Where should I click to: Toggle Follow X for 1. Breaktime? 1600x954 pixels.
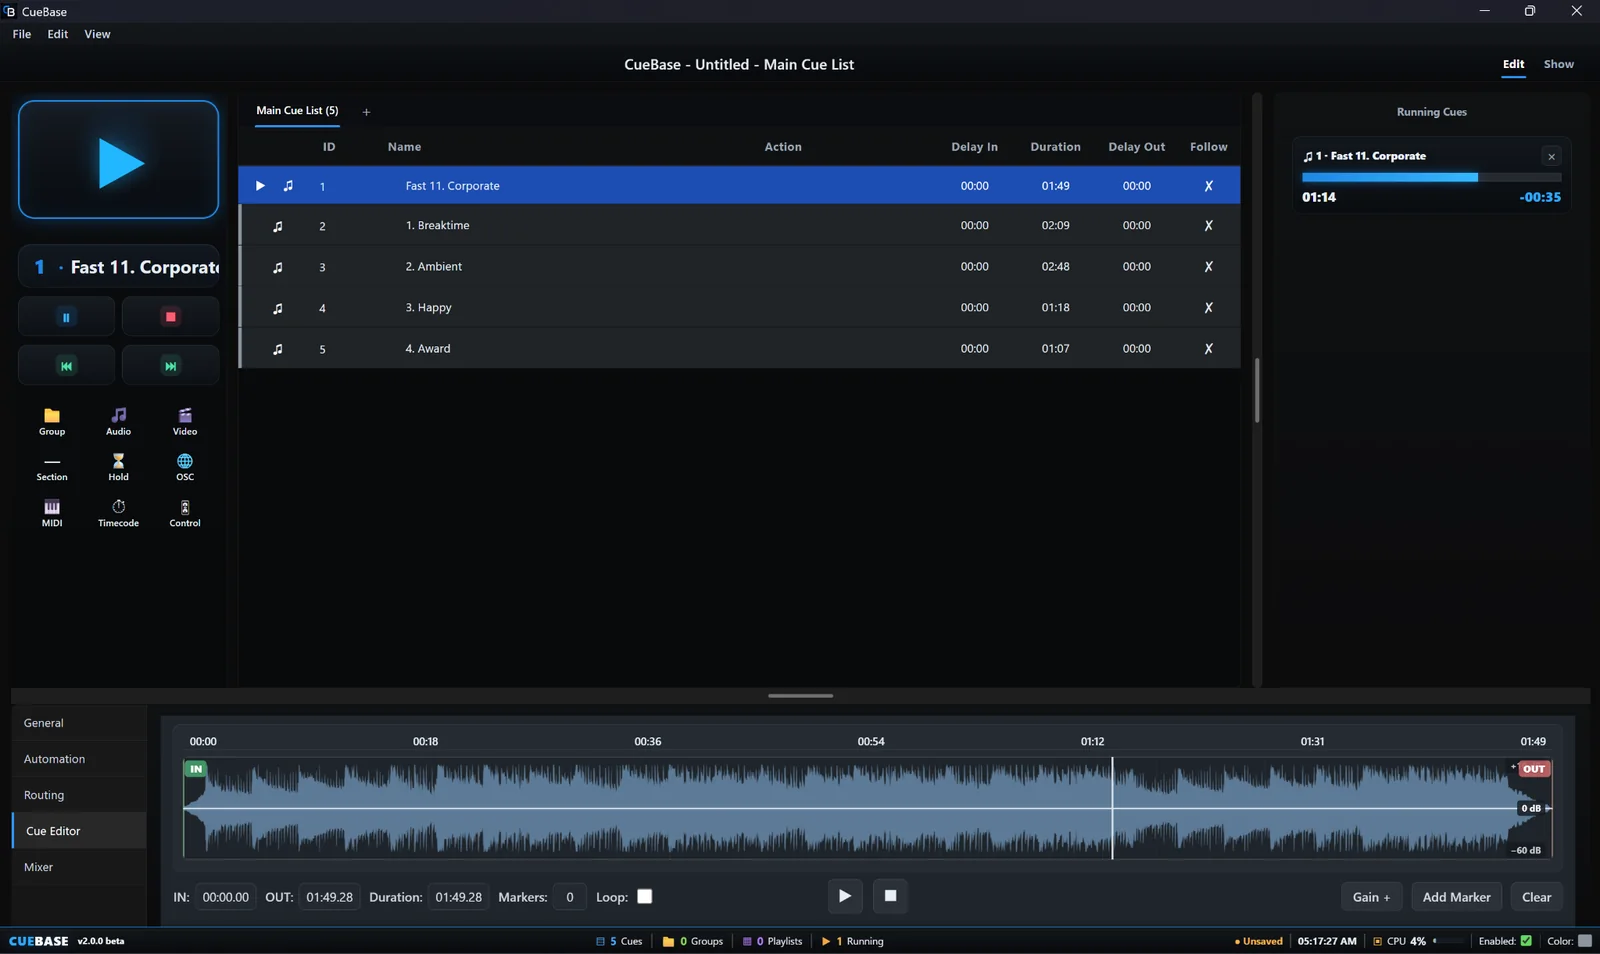1208,226
